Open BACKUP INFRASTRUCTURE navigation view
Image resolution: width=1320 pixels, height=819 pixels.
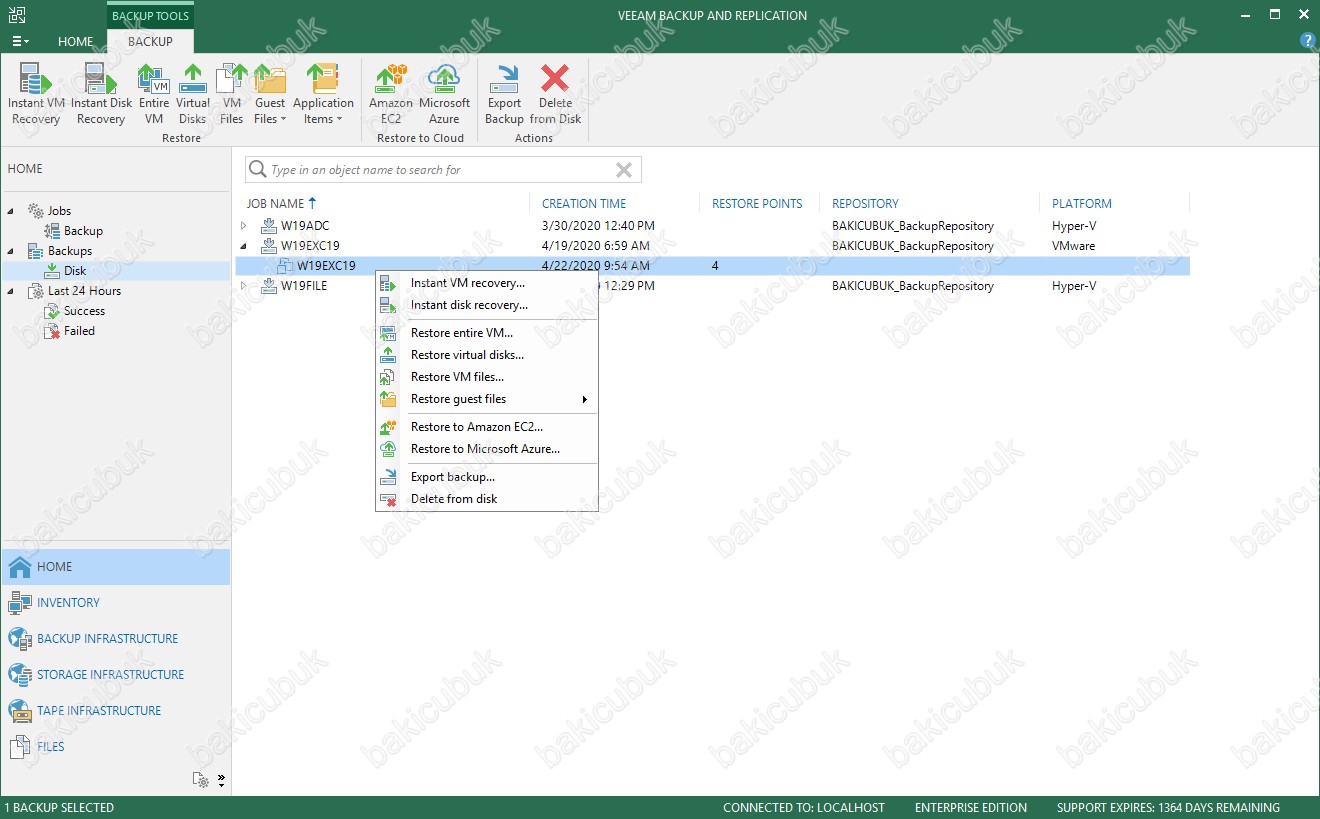(x=116, y=639)
